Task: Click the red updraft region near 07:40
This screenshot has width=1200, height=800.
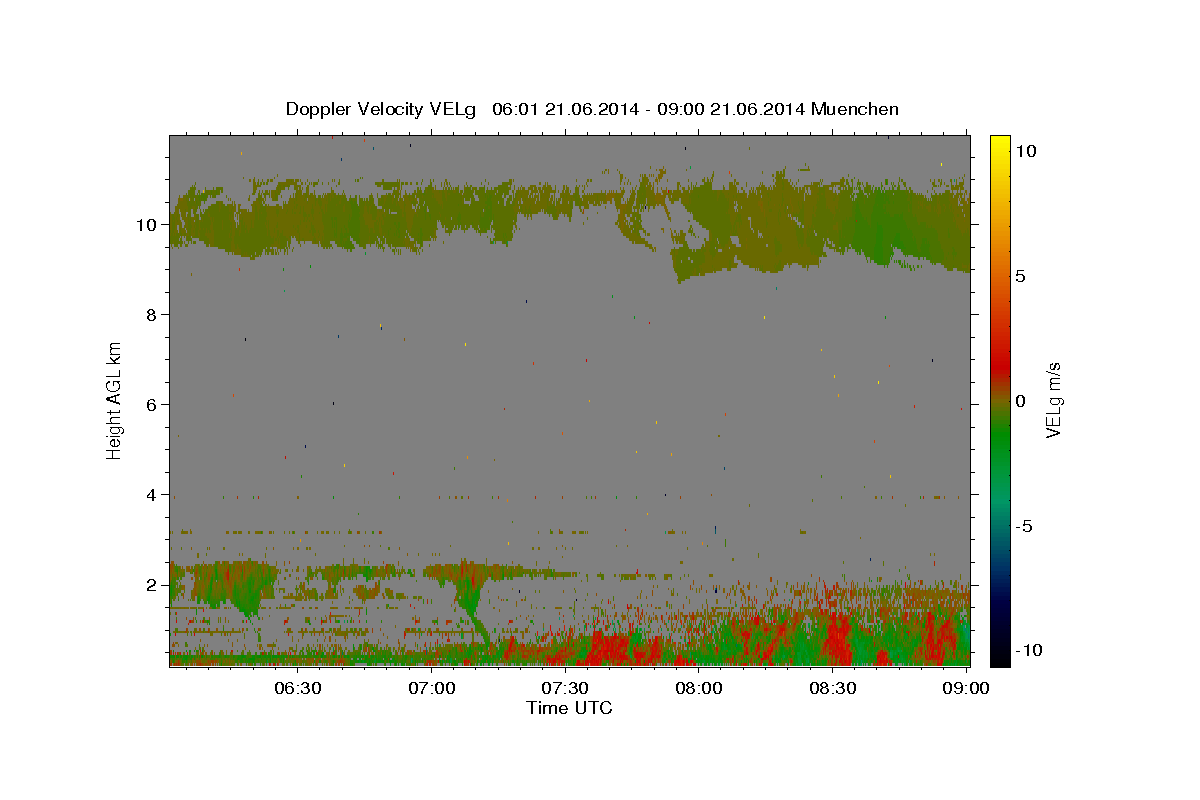Action: coord(610,648)
